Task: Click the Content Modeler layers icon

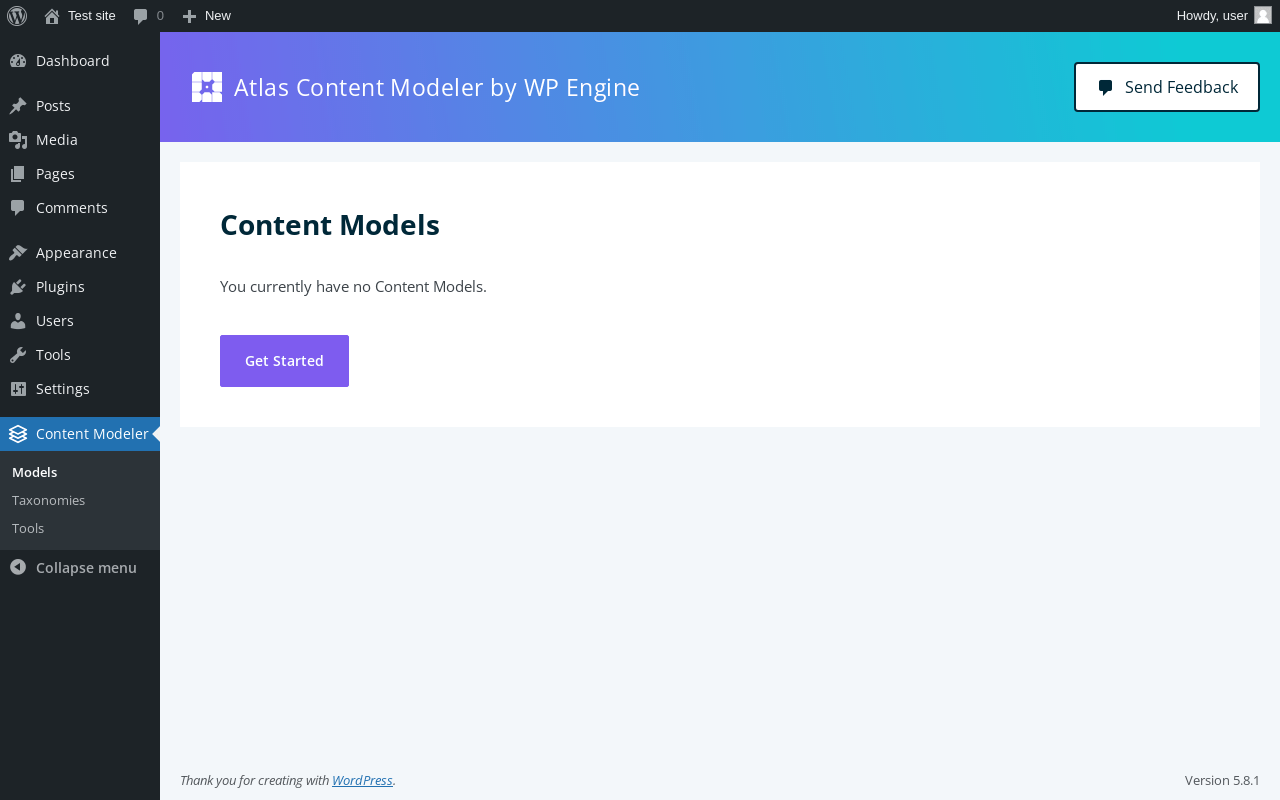Action: tap(18, 434)
